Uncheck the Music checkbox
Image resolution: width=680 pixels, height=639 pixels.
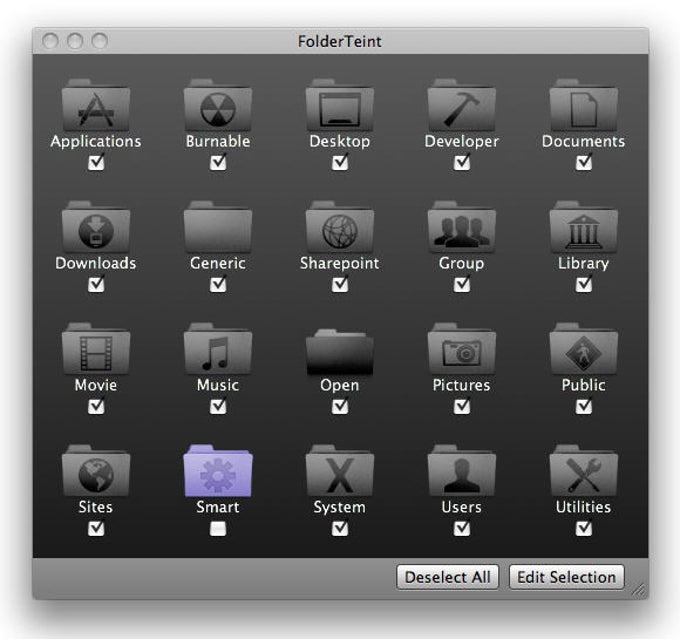[218, 406]
